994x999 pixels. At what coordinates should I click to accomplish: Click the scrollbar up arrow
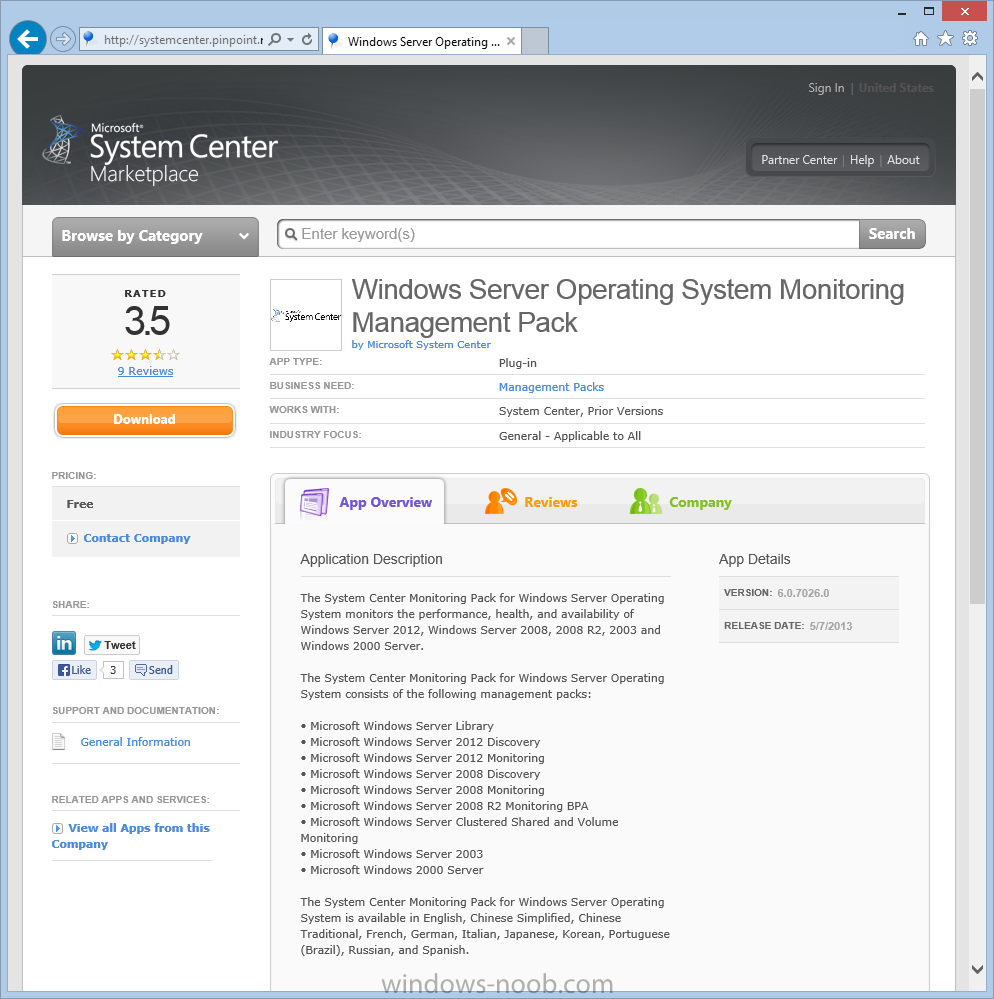click(977, 76)
